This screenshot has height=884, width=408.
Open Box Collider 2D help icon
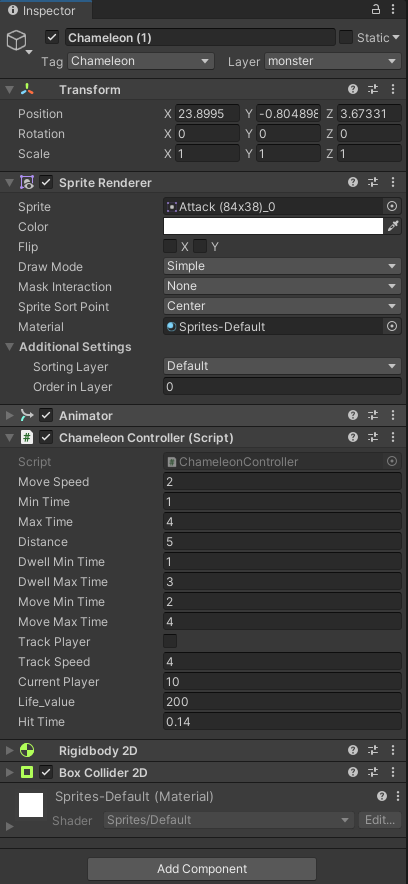click(353, 772)
